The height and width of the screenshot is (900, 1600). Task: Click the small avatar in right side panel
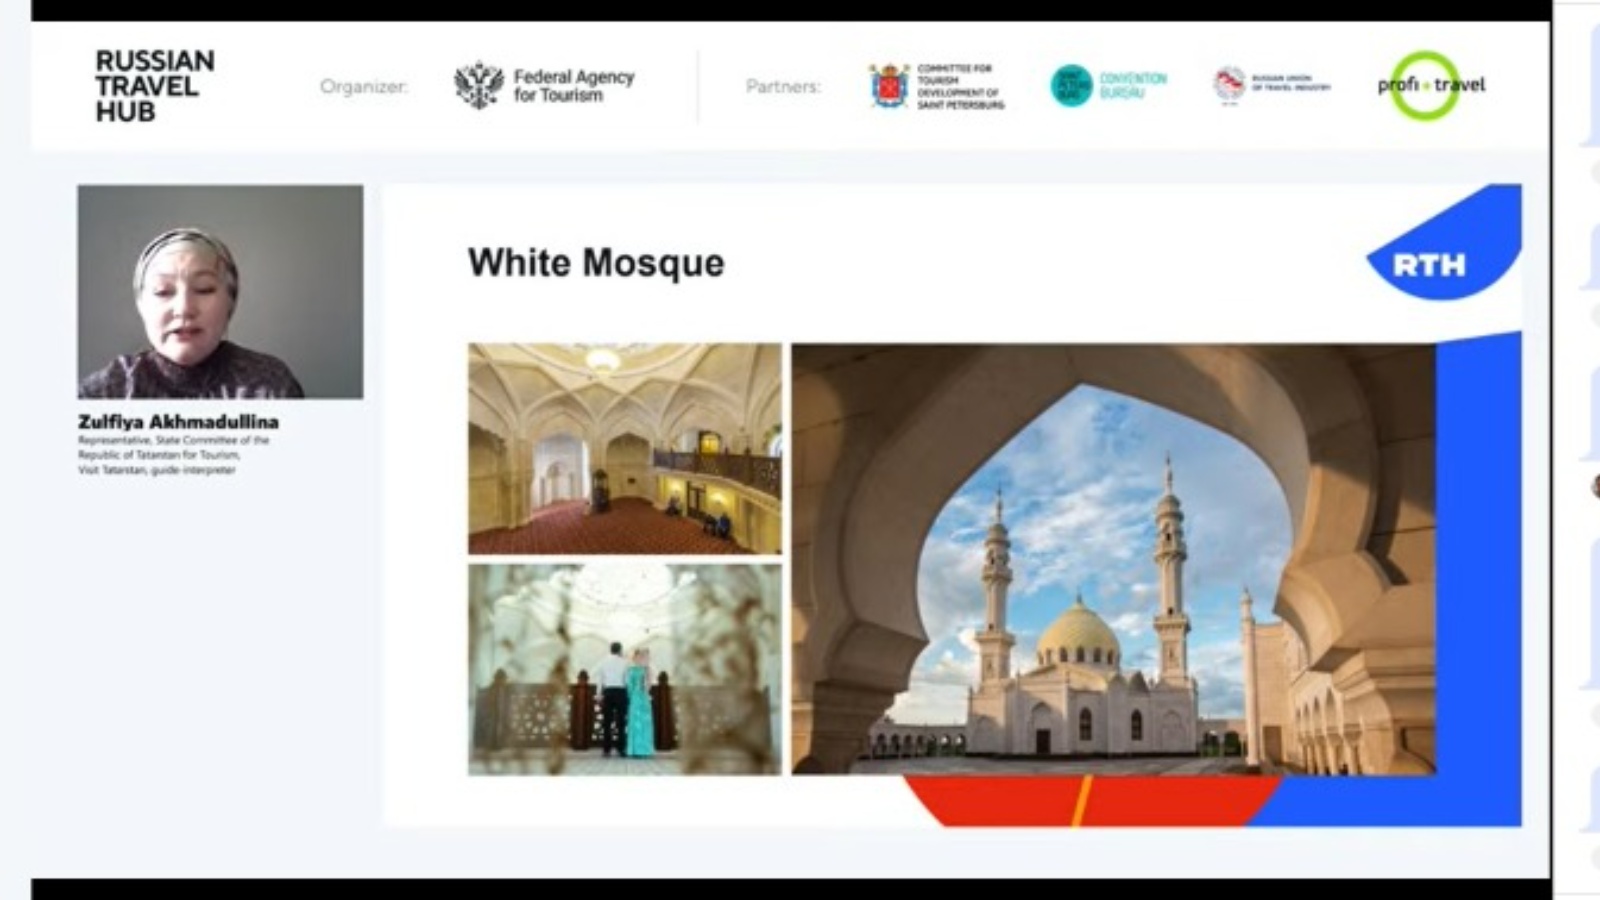[1594, 487]
